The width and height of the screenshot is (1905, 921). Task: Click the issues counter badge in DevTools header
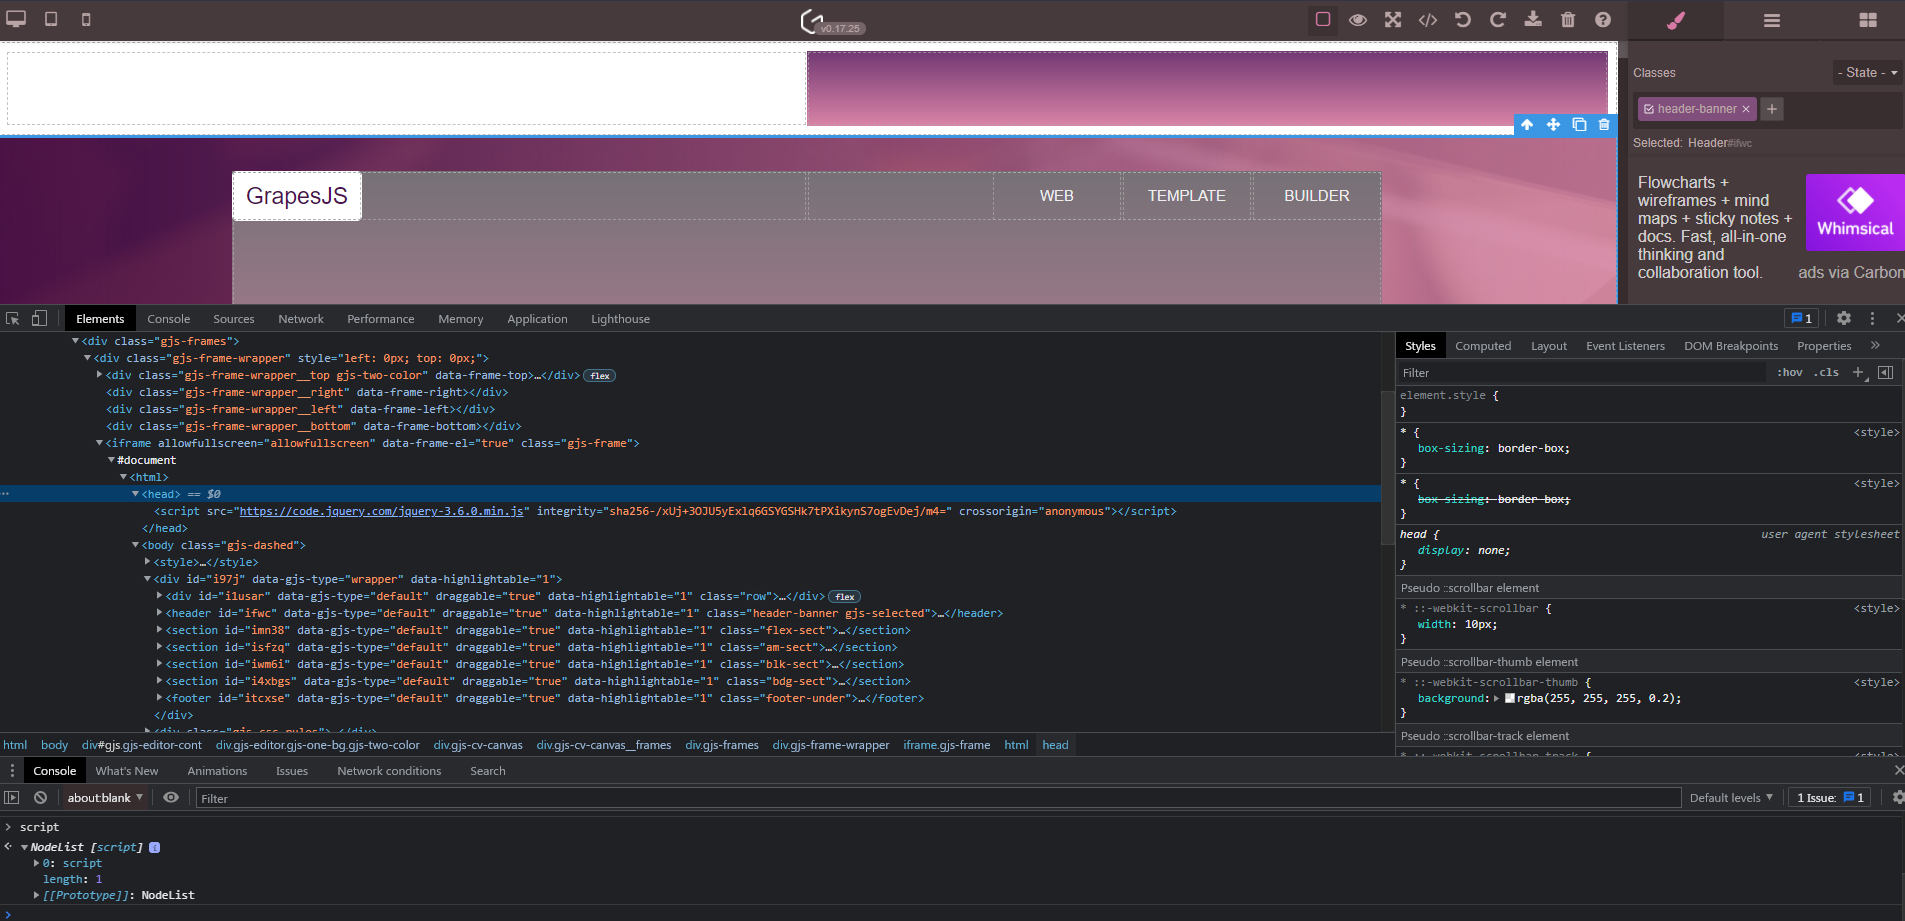(x=1802, y=318)
